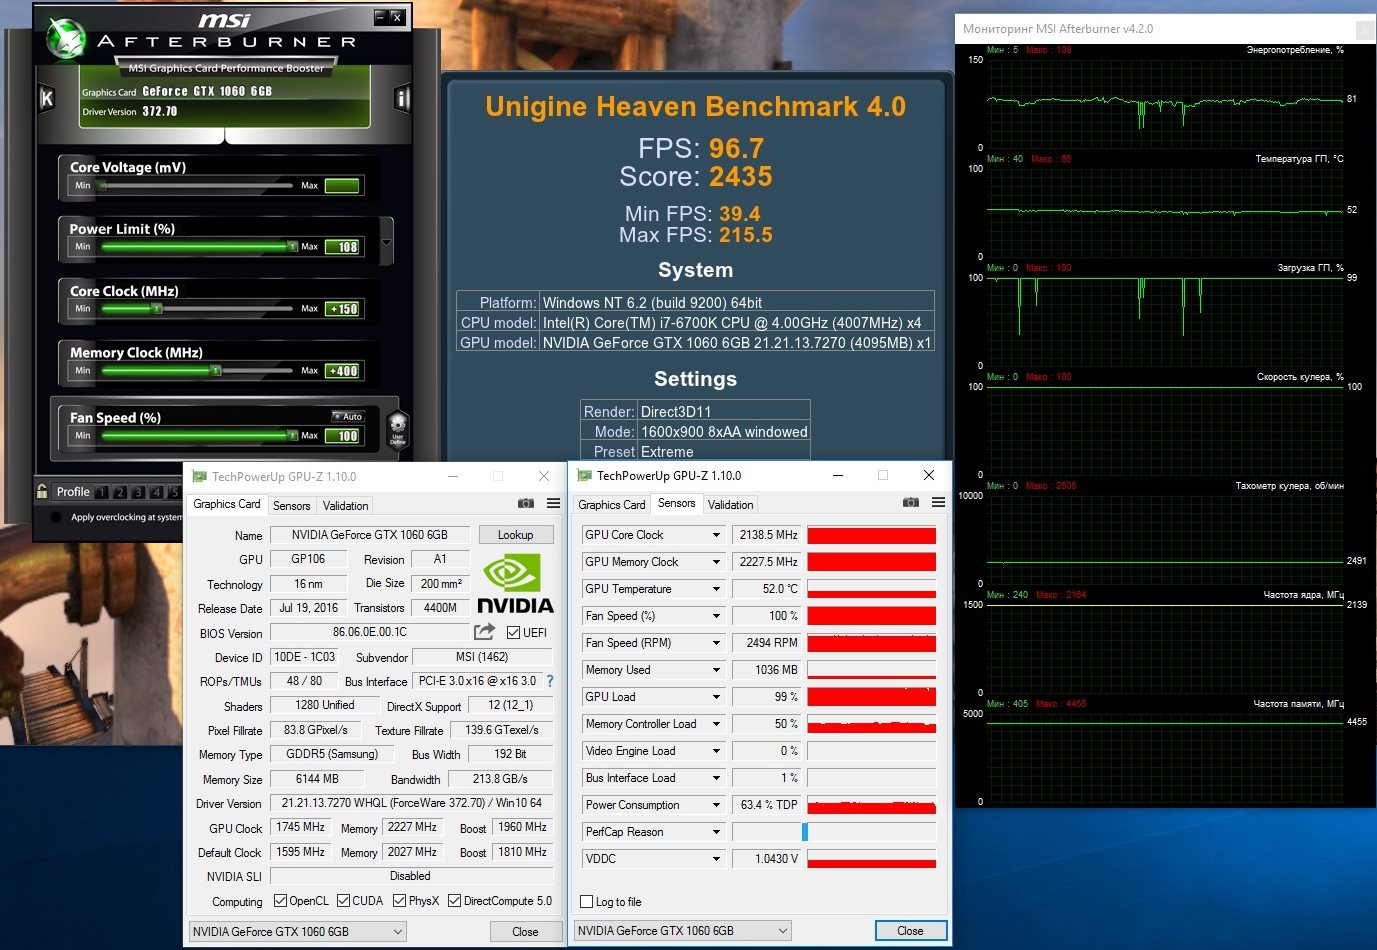Image resolution: width=1377 pixels, height=950 pixels.
Task: Select Graphics Card tab in GPU-Z card info window
Action: click(x=227, y=504)
